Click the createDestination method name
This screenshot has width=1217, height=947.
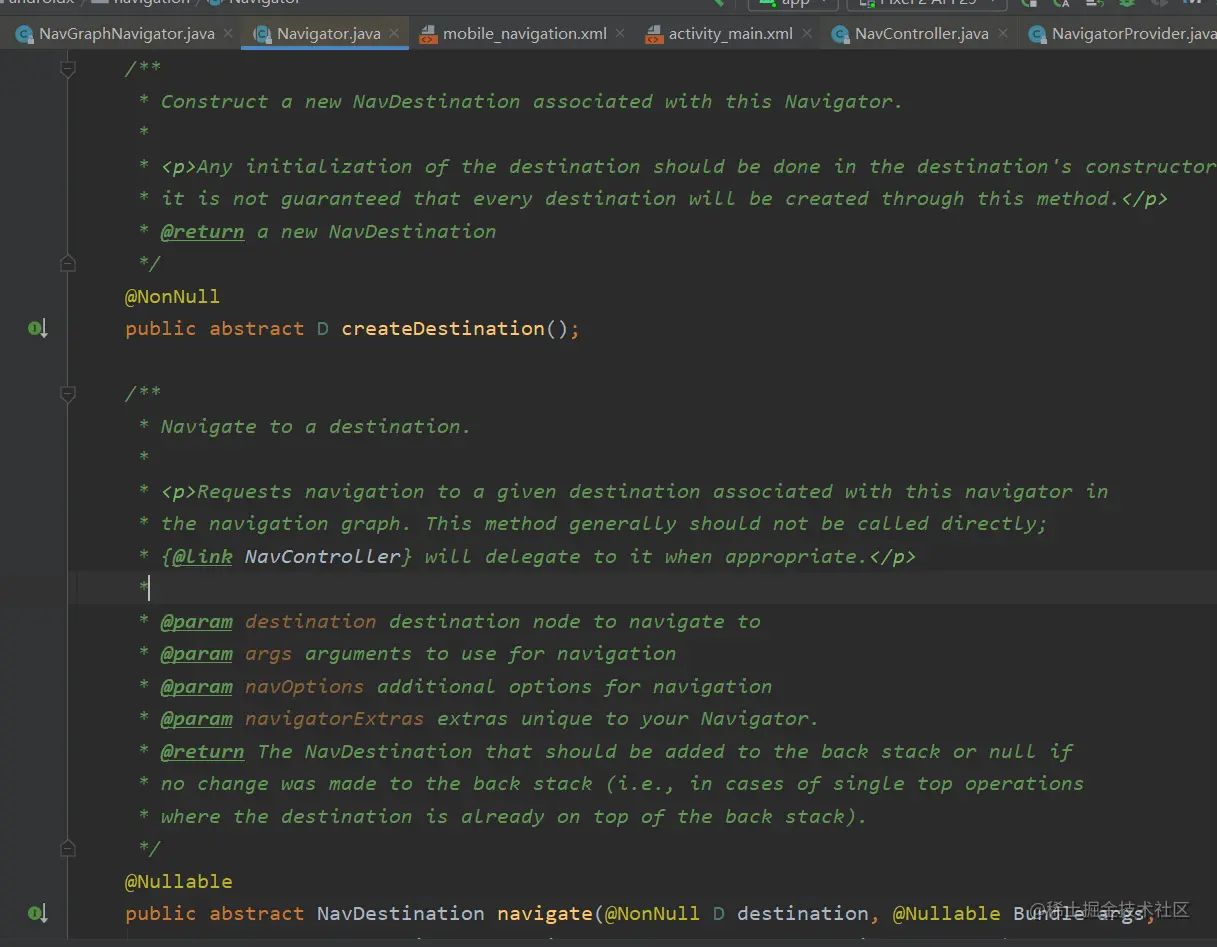coord(443,328)
